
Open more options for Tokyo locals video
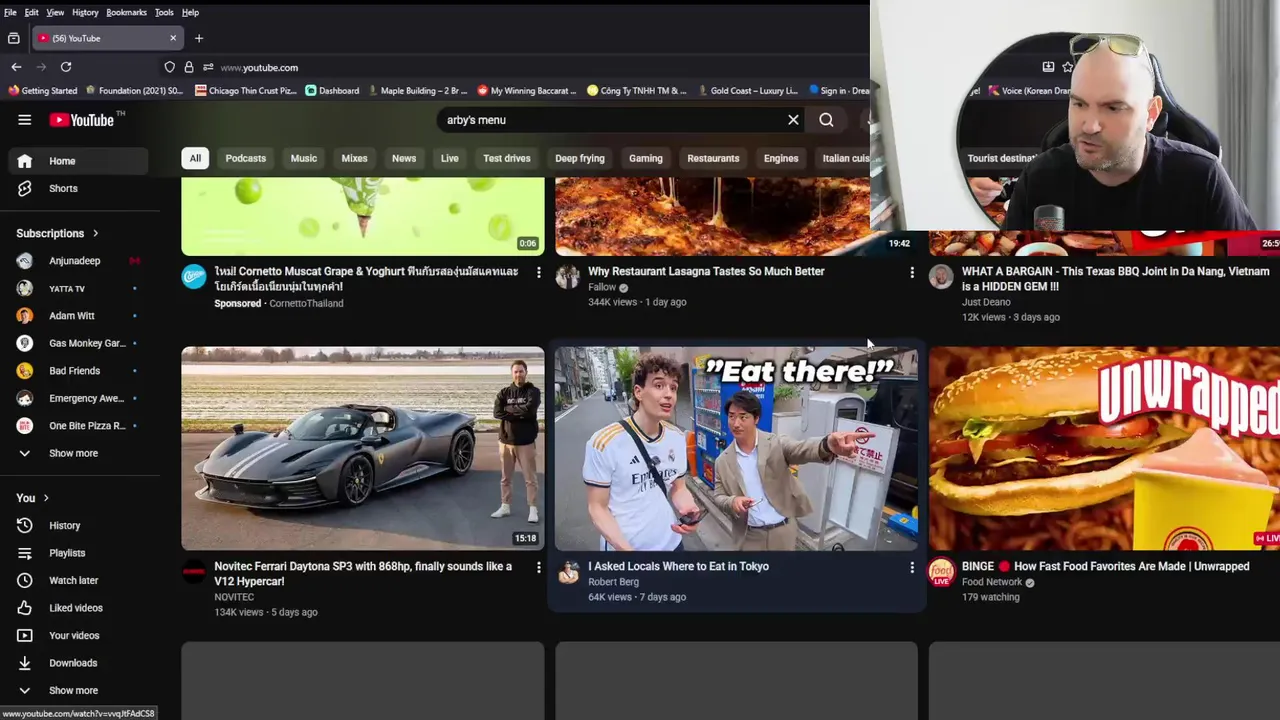point(911,567)
